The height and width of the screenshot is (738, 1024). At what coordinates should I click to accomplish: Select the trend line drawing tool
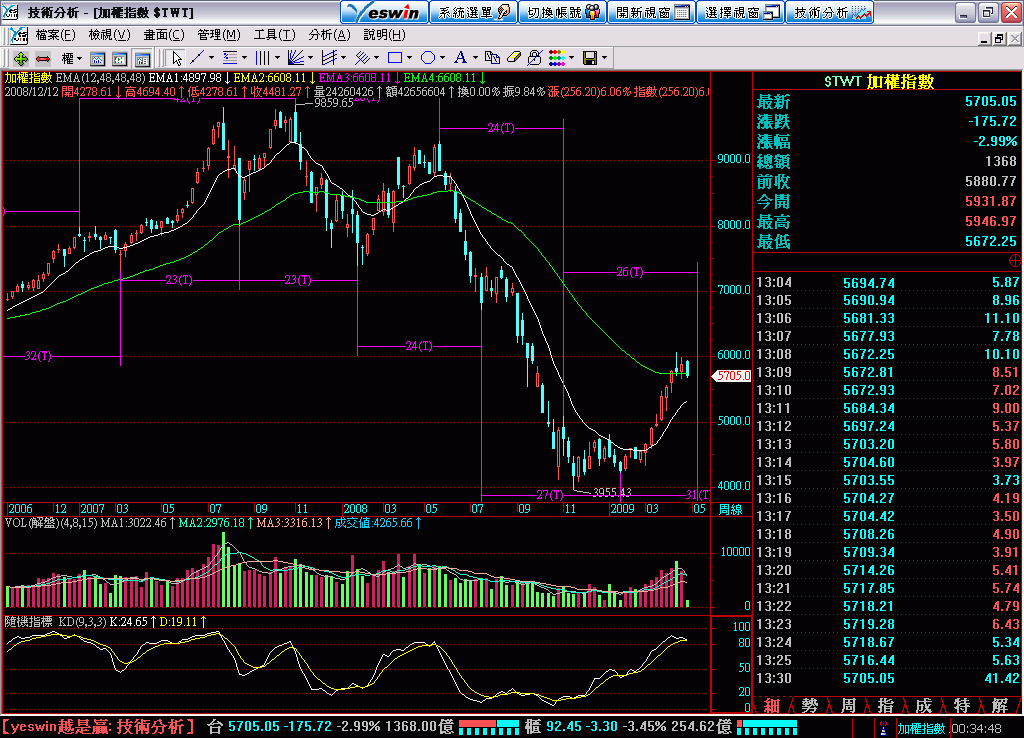click(197, 58)
